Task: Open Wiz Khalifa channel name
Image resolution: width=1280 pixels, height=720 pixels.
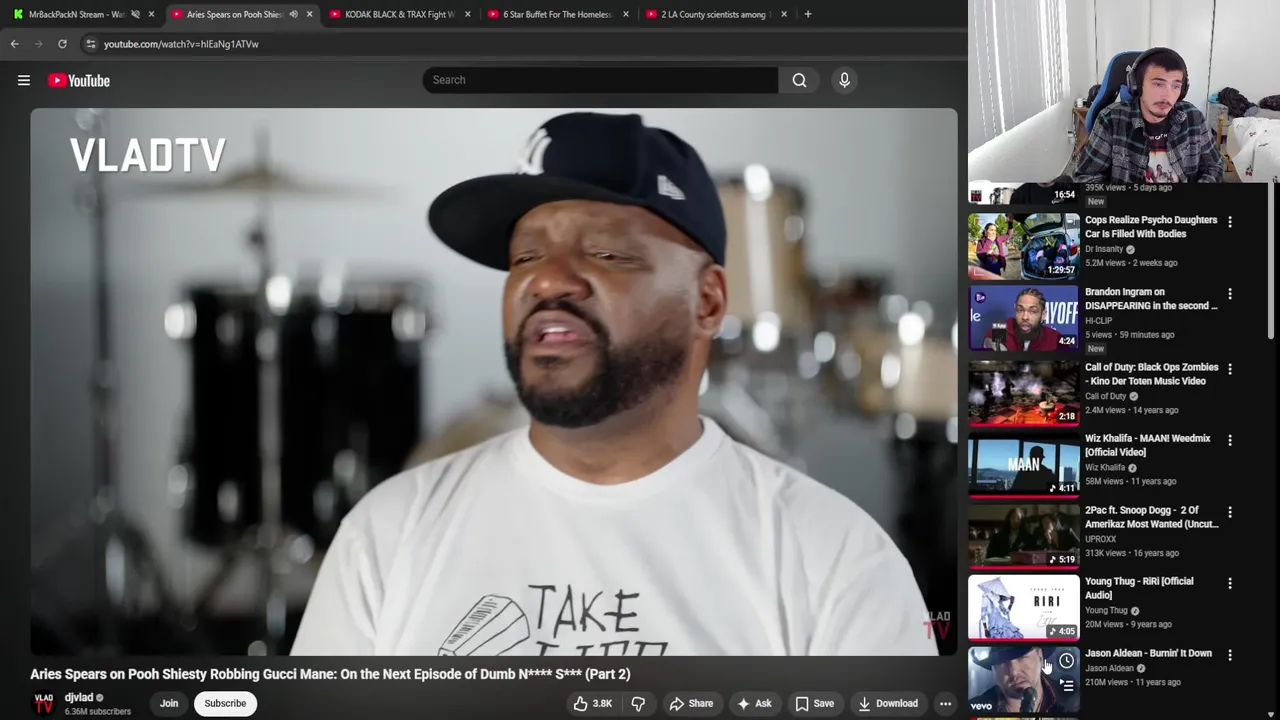Action: coord(1105,467)
